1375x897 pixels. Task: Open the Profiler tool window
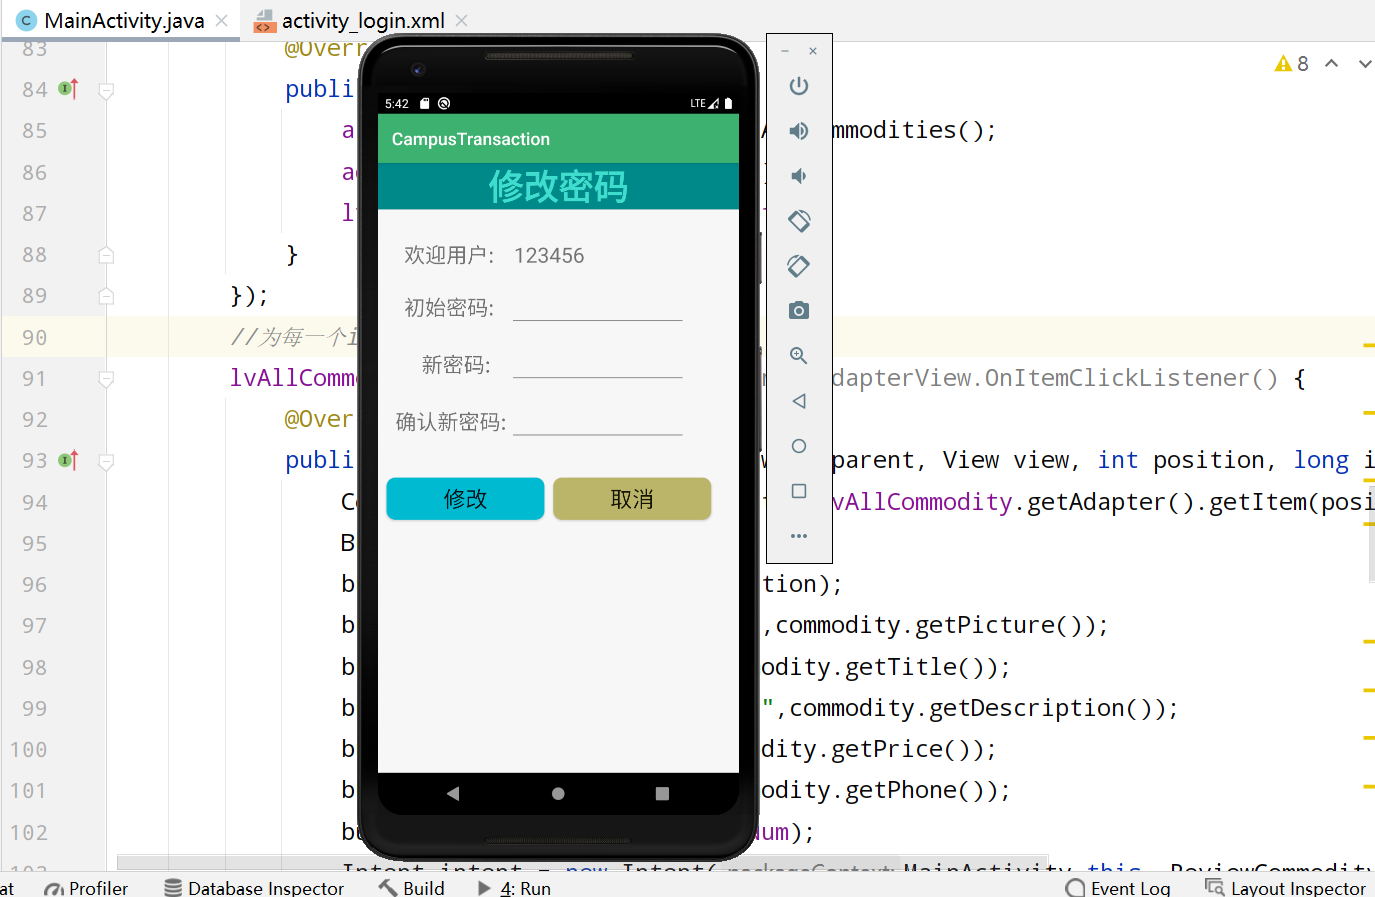(x=87, y=888)
